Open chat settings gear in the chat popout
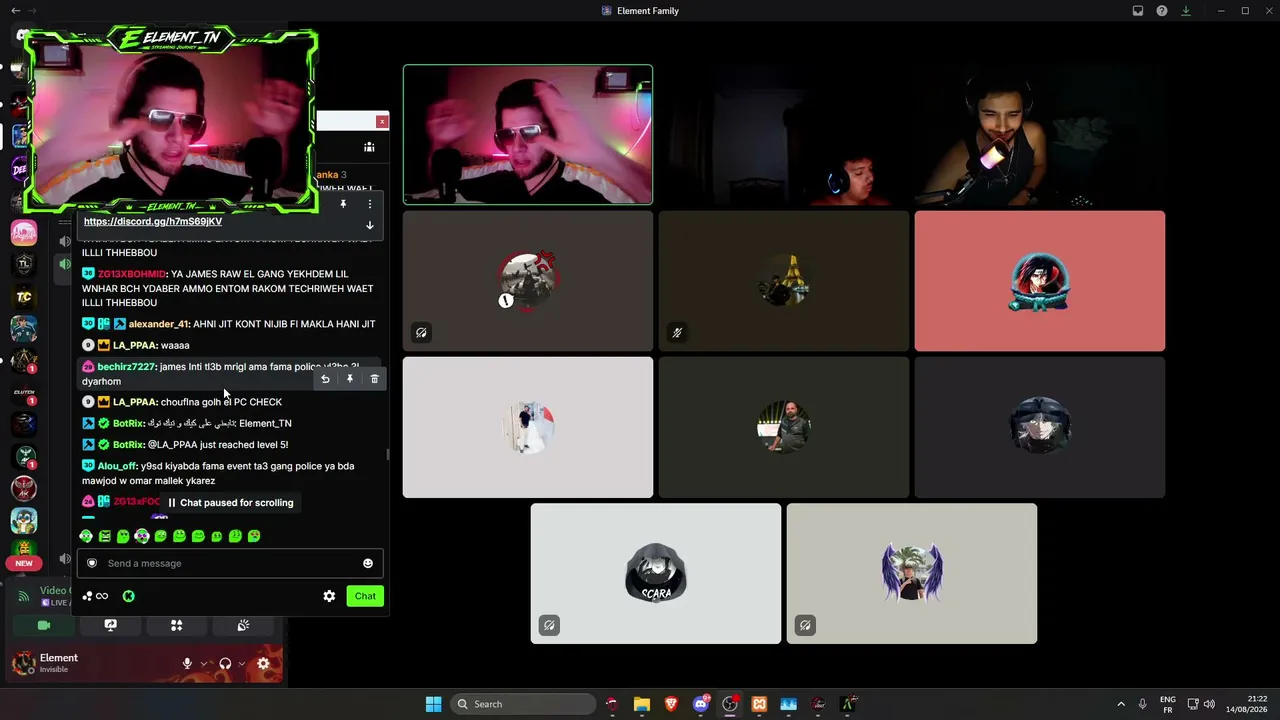 click(329, 596)
